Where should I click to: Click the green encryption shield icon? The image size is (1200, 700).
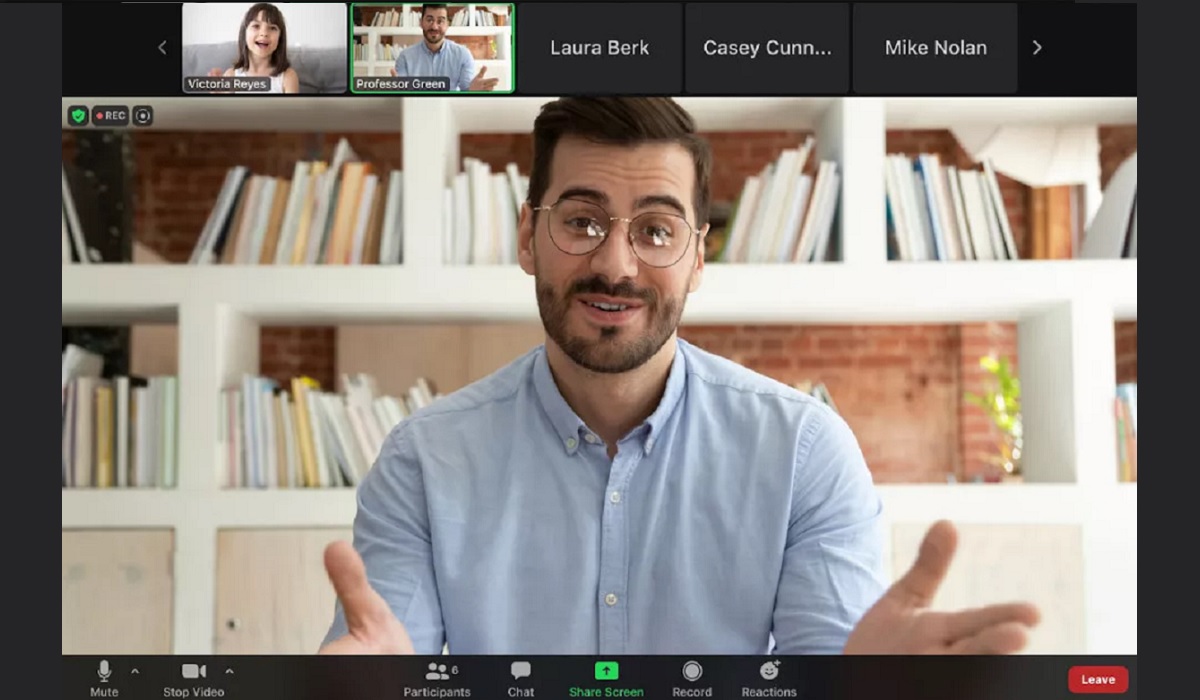click(x=78, y=116)
